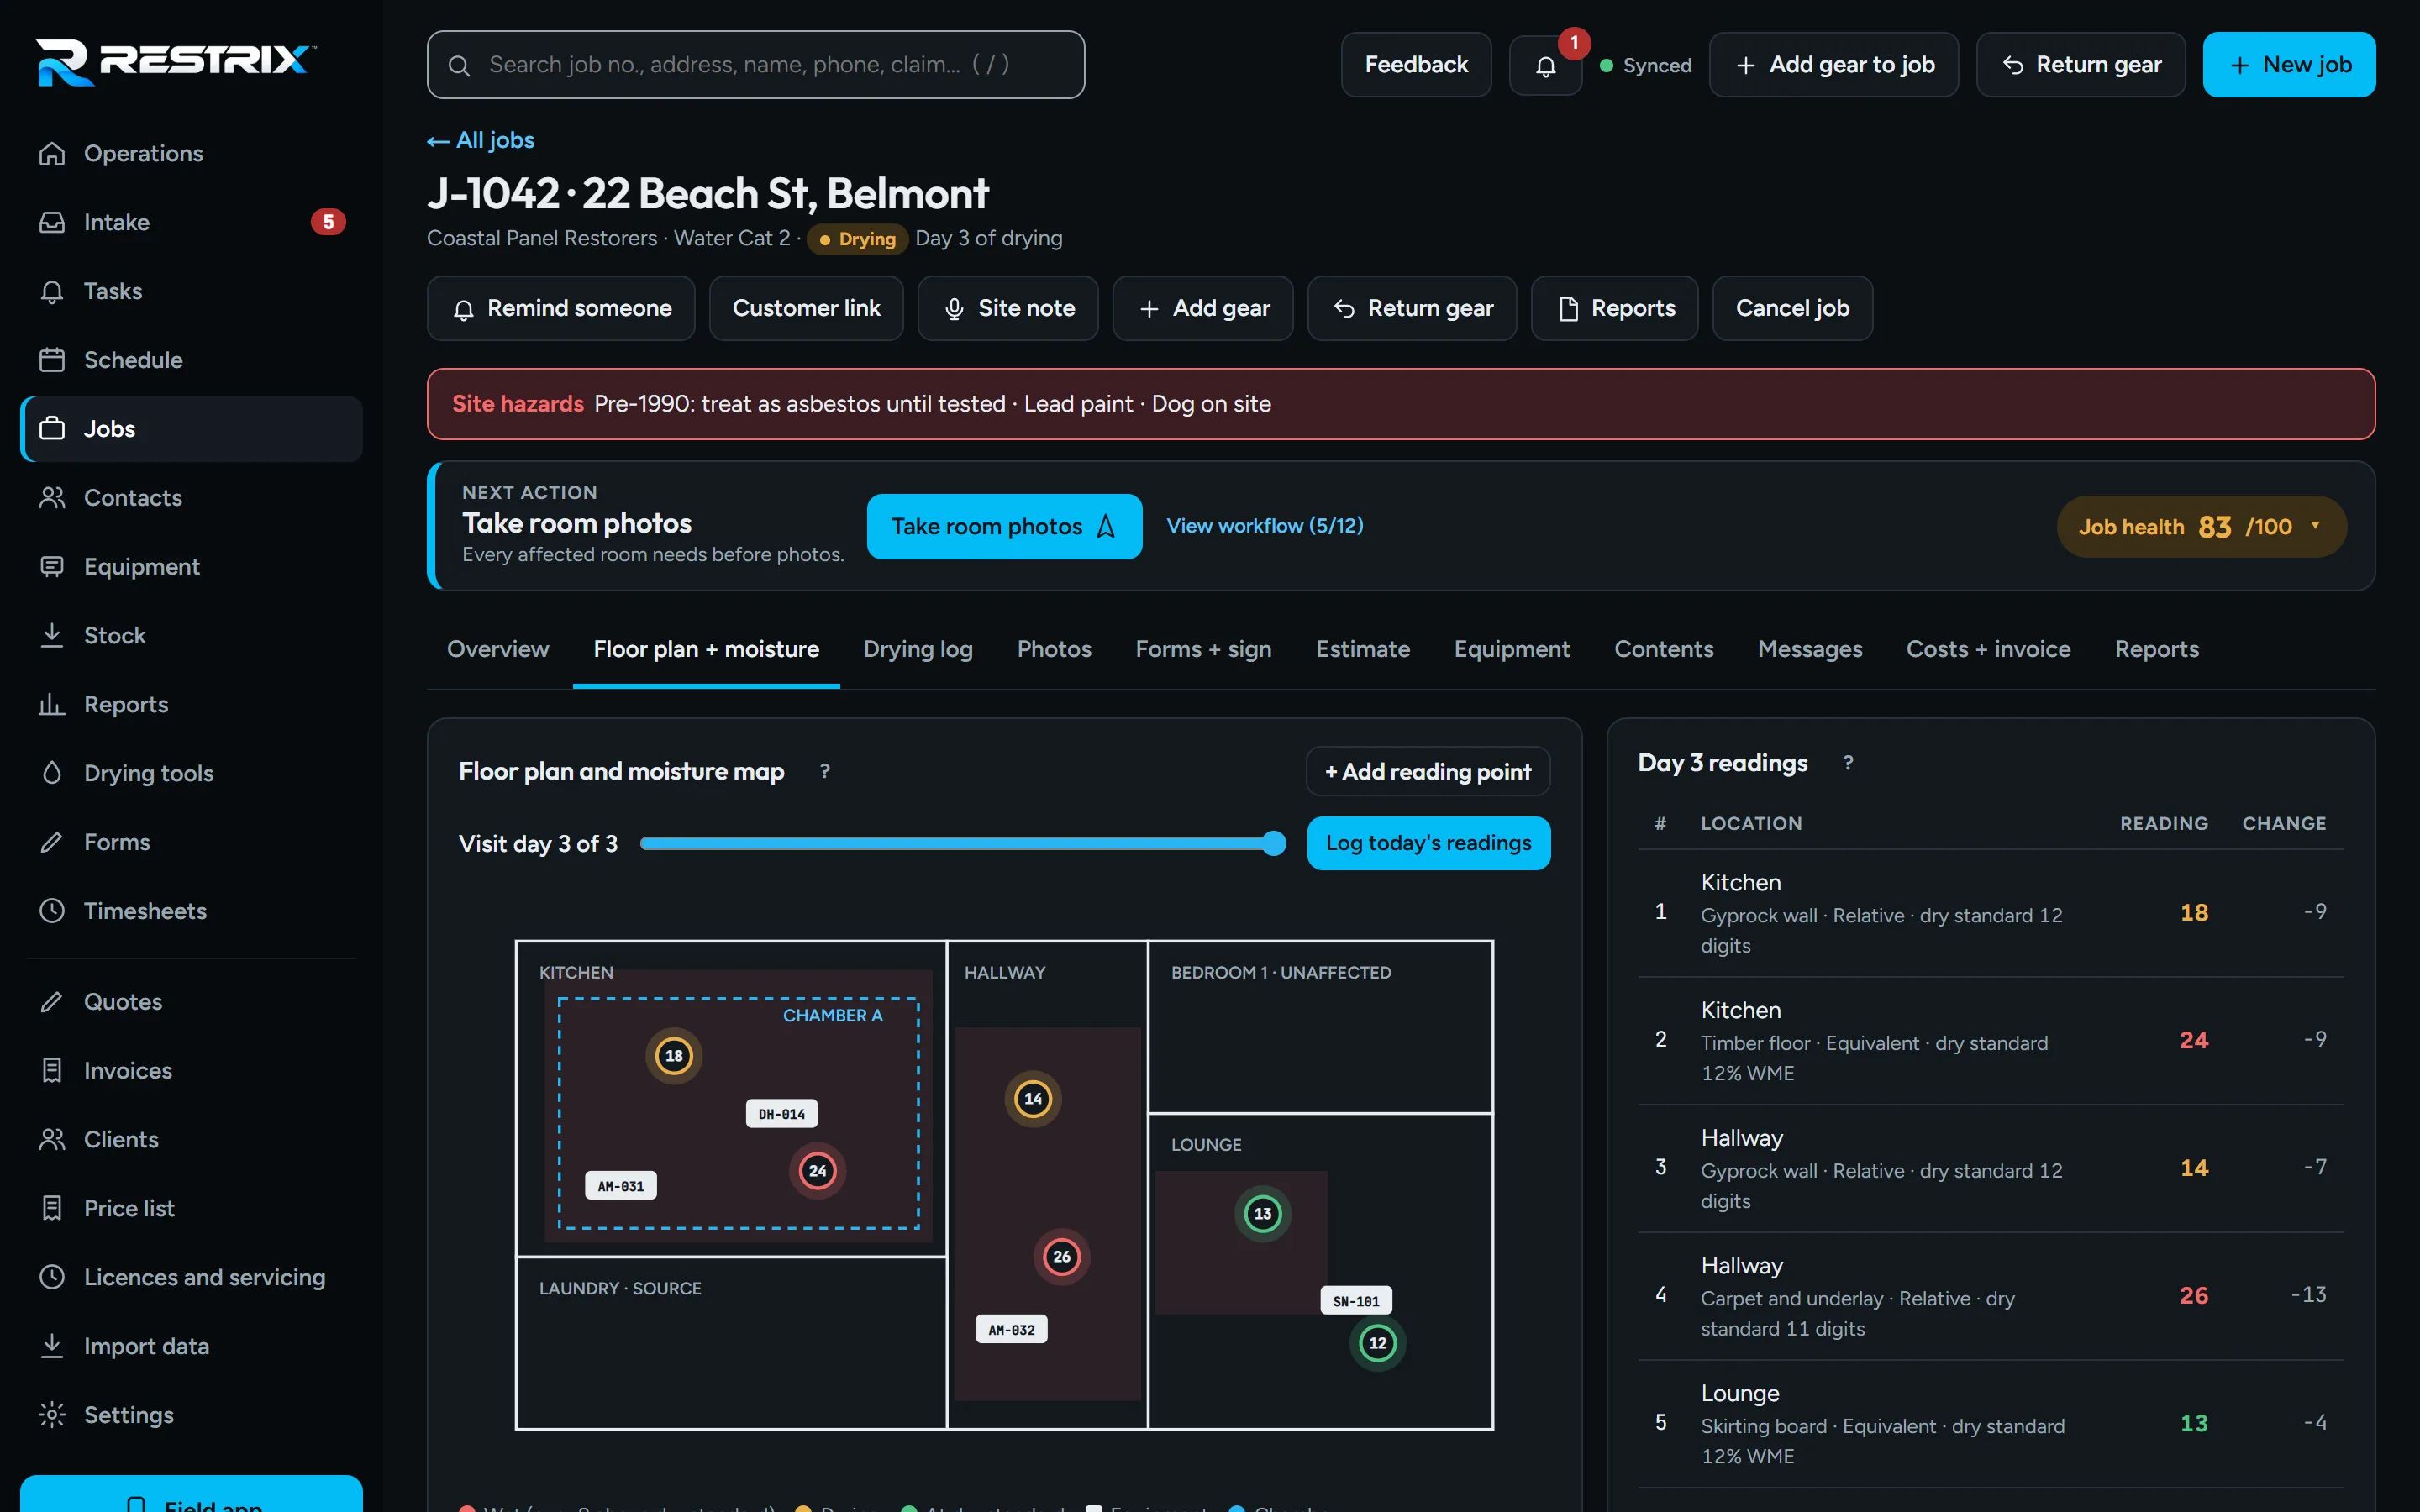This screenshot has width=2420, height=1512.
Task: Click the Take room photos button
Action: pyautogui.click(x=1004, y=527)
